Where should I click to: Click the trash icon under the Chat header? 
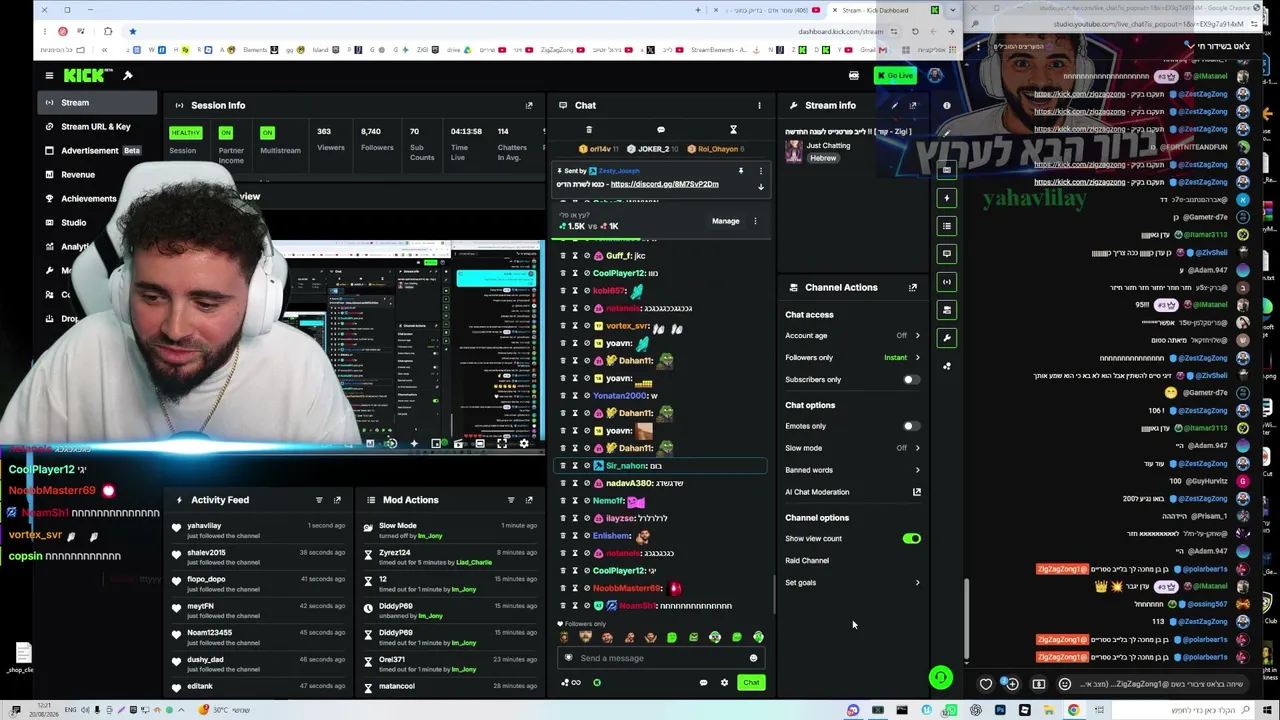click(588, 130)
